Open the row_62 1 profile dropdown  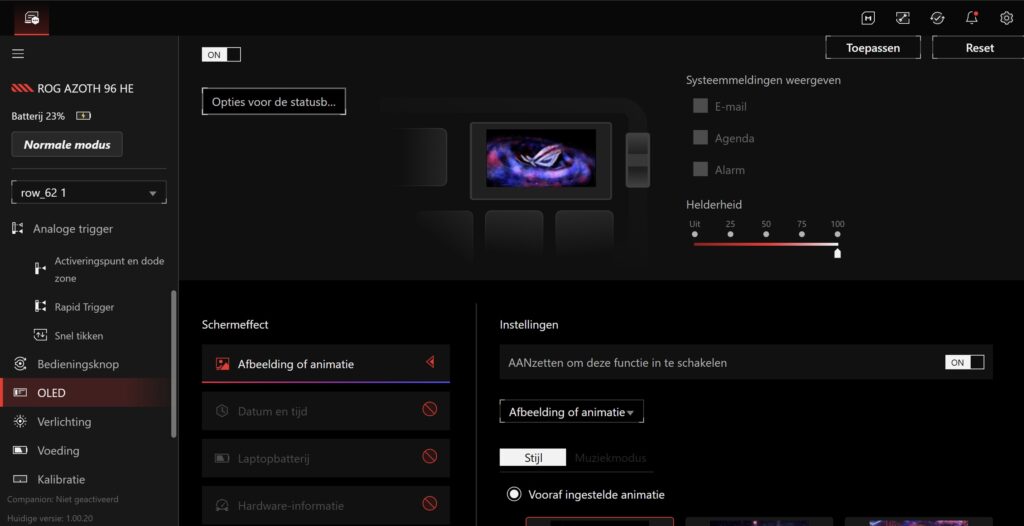pyautogui.click(x=88, y=193)
